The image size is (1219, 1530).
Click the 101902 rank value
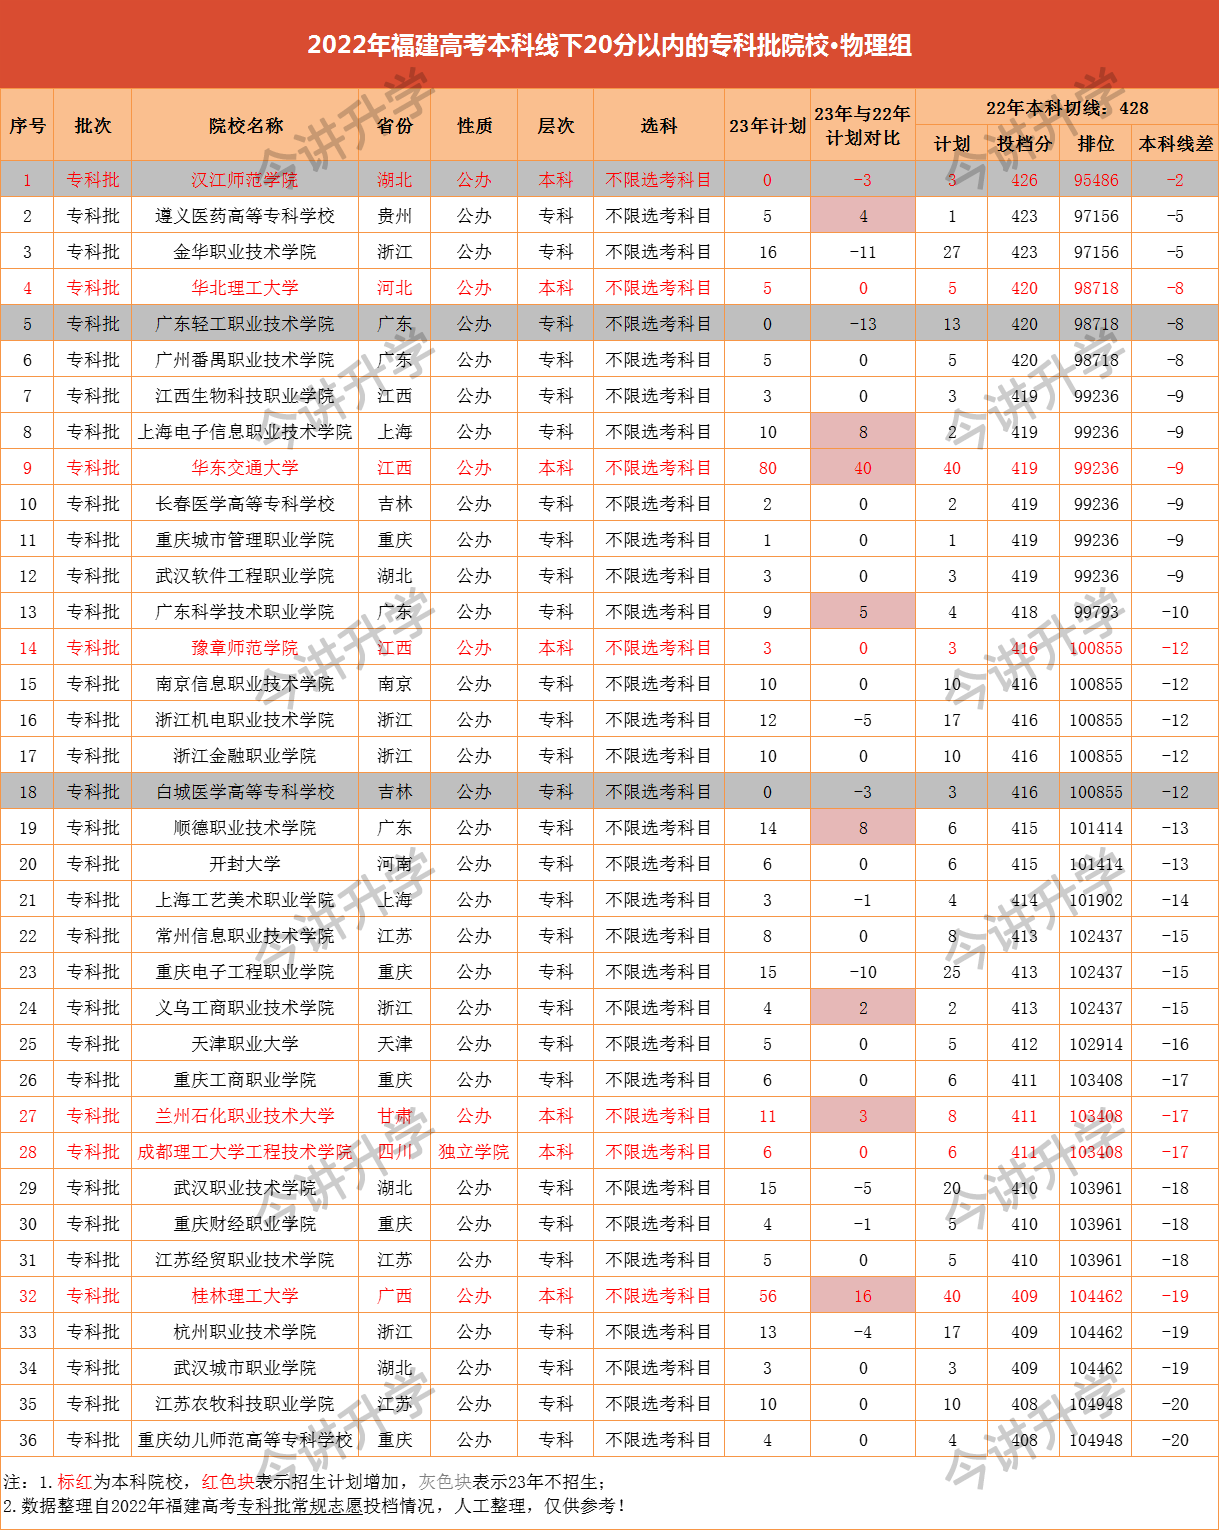(x=1096, y=900)
